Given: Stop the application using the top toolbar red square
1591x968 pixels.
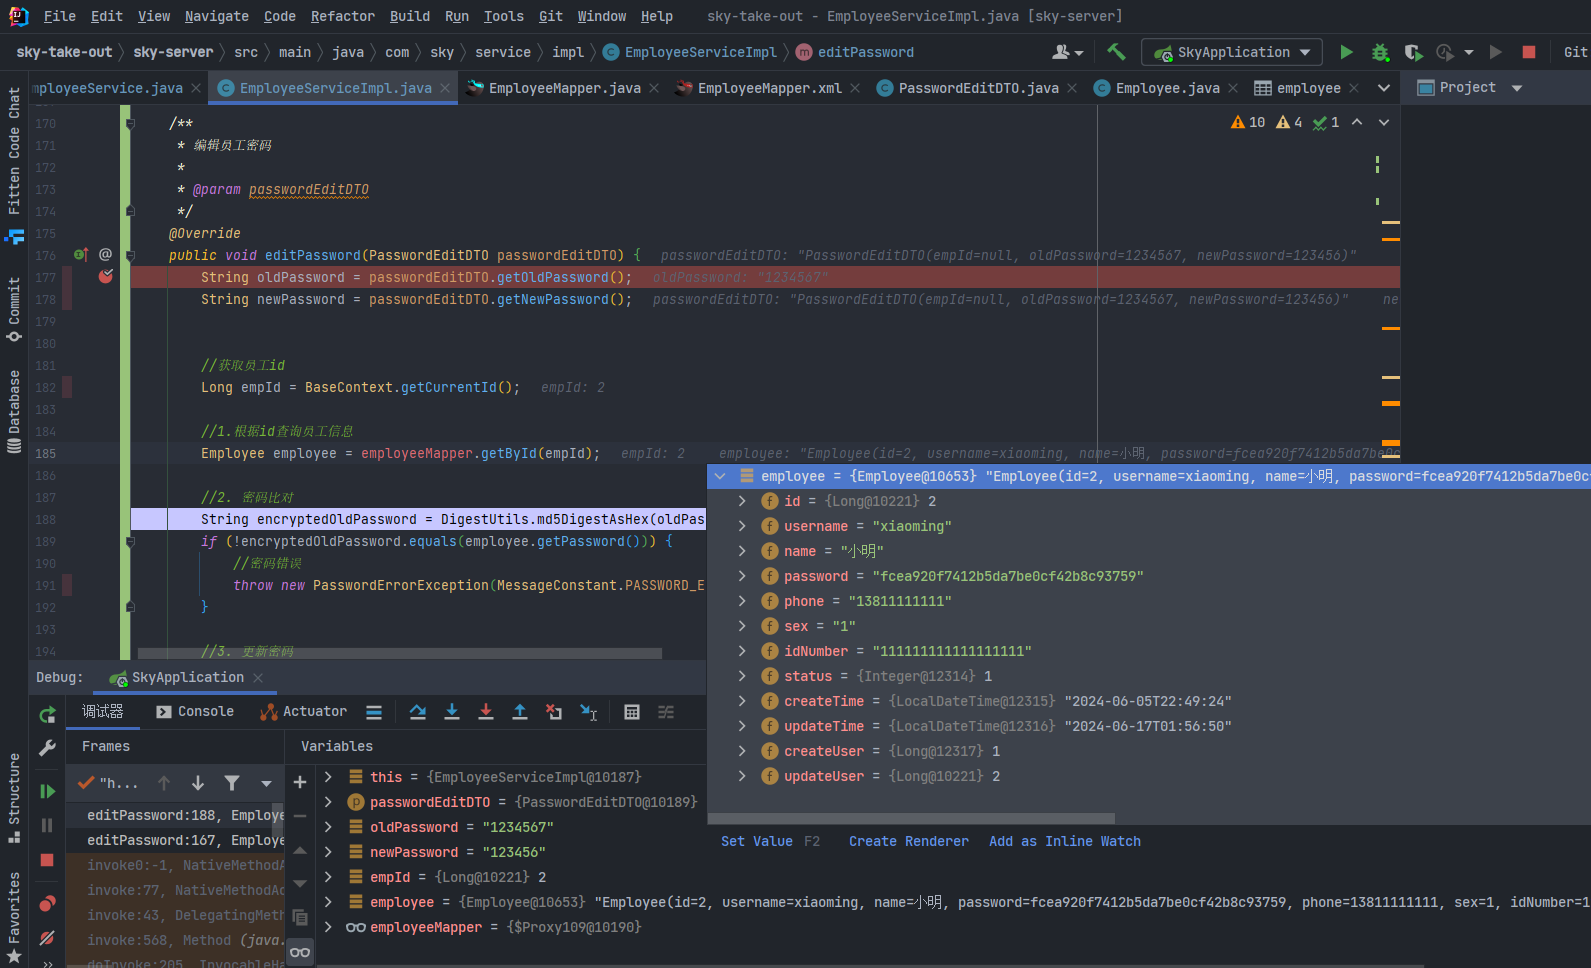Looking at the screenshot, I should (x=1528, y=52).
